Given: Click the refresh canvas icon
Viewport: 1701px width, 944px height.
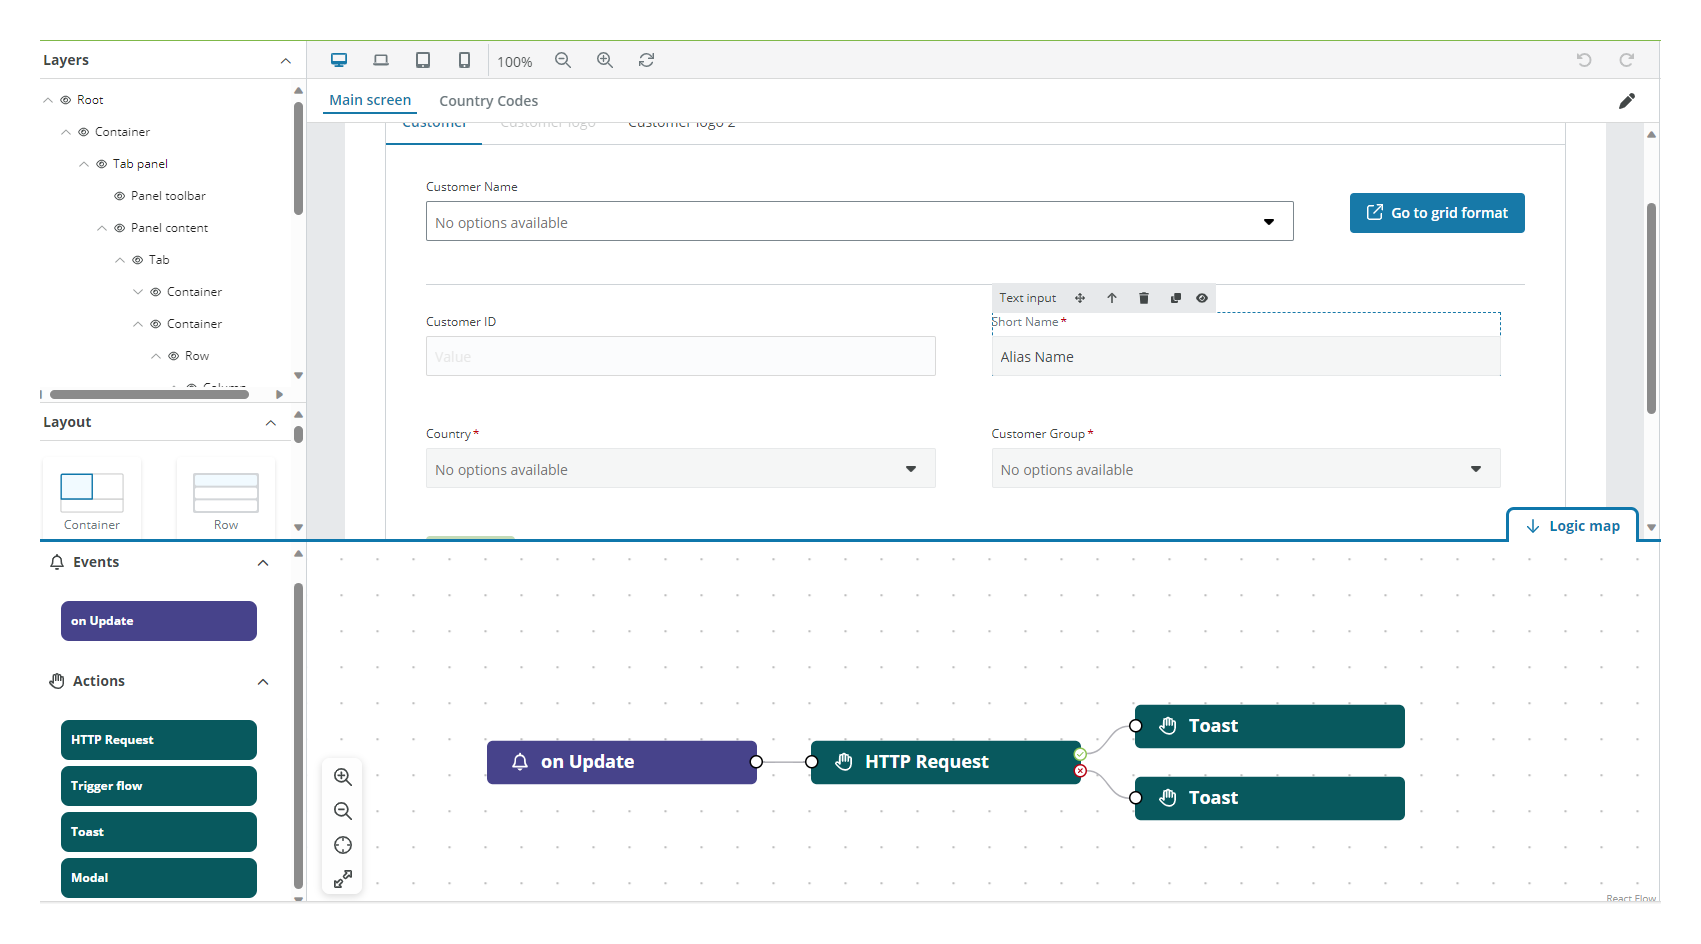Looking at the screenshot, I should [647, 60].
